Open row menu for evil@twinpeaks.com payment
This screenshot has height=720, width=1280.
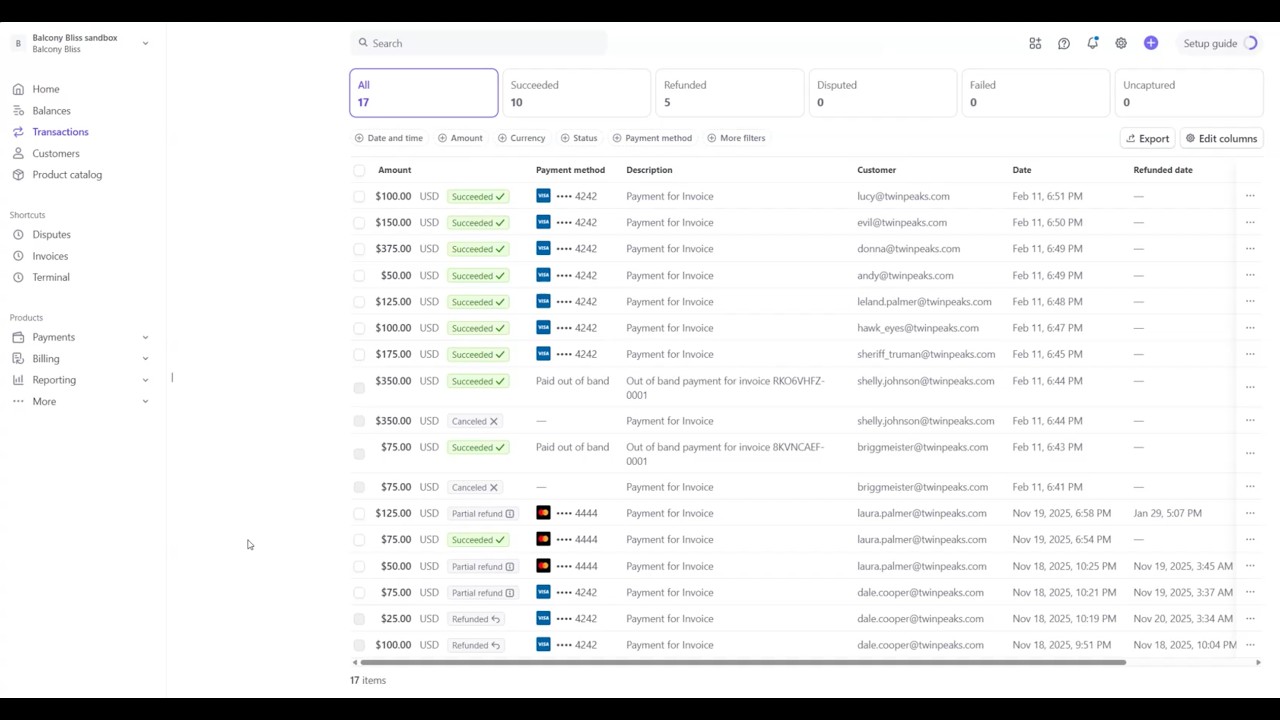[x=1250, y=222]
